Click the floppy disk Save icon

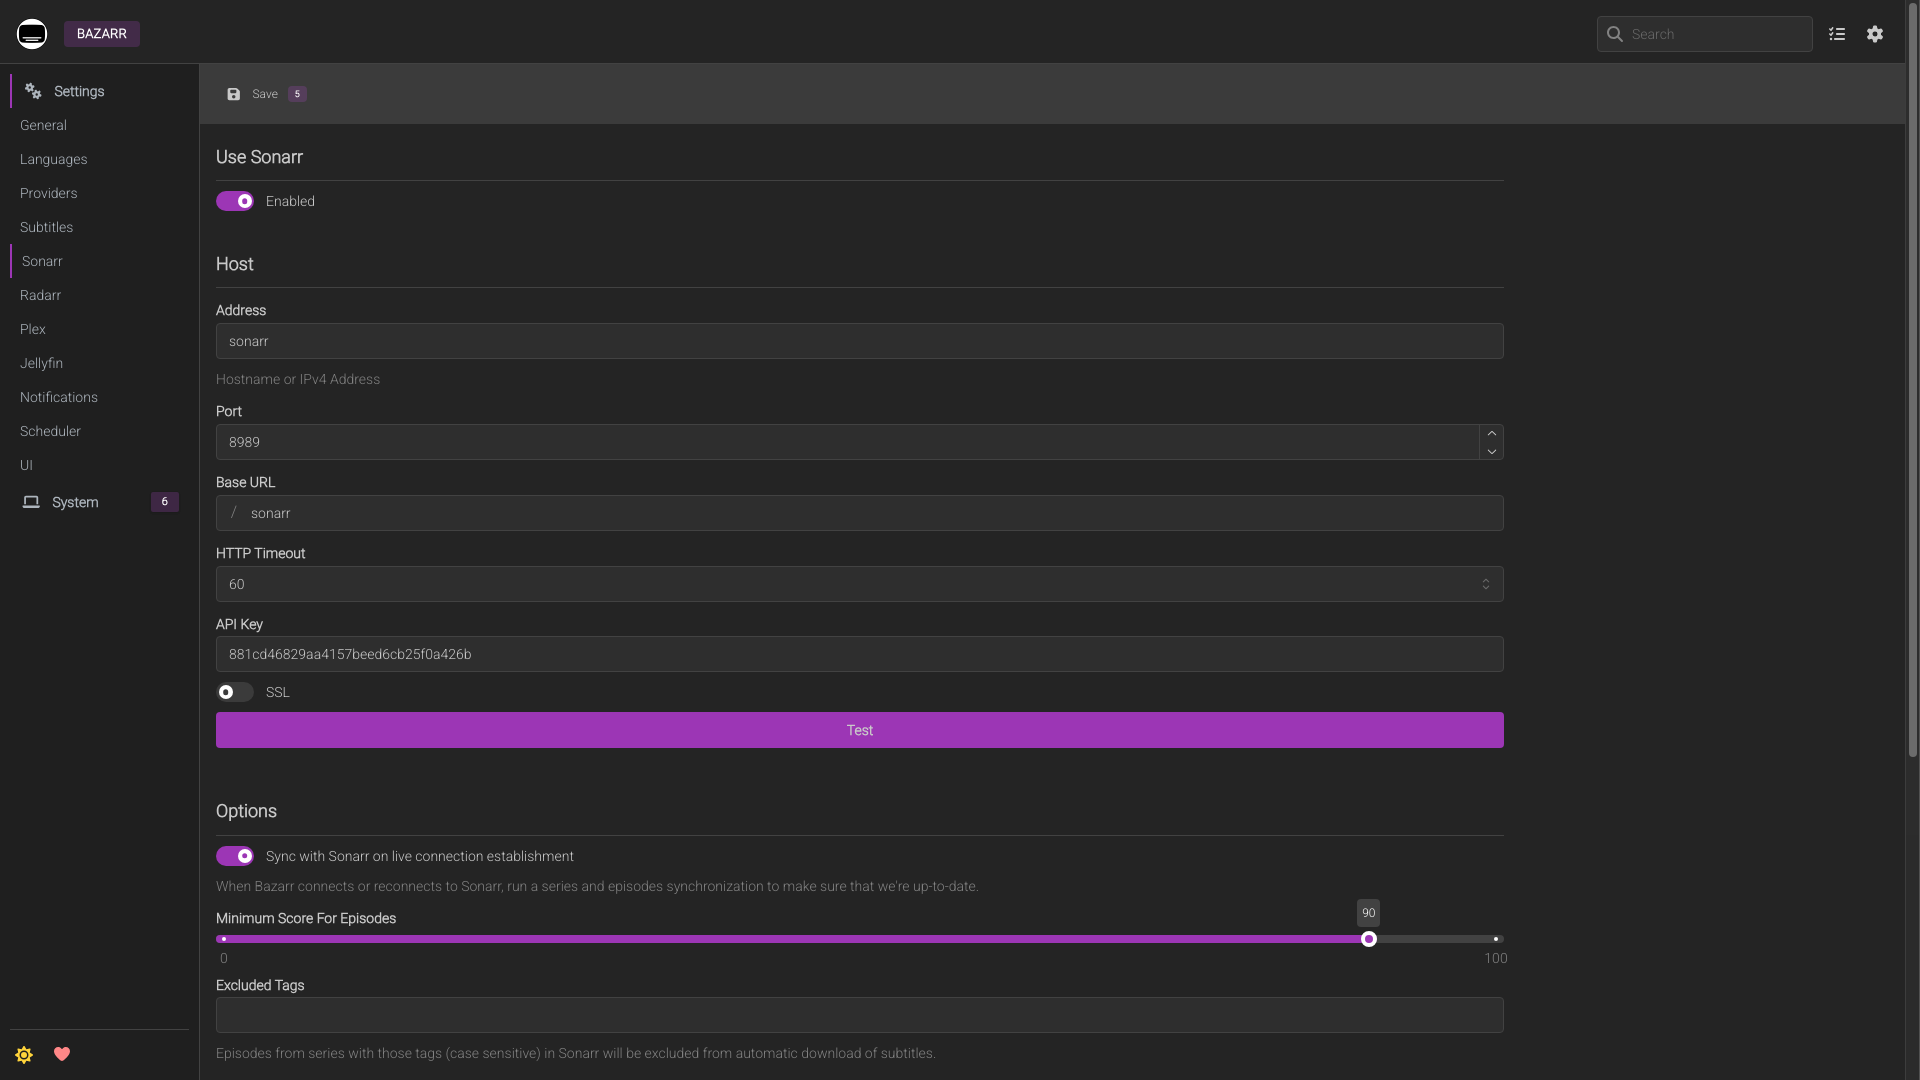[x=234, y=94]
